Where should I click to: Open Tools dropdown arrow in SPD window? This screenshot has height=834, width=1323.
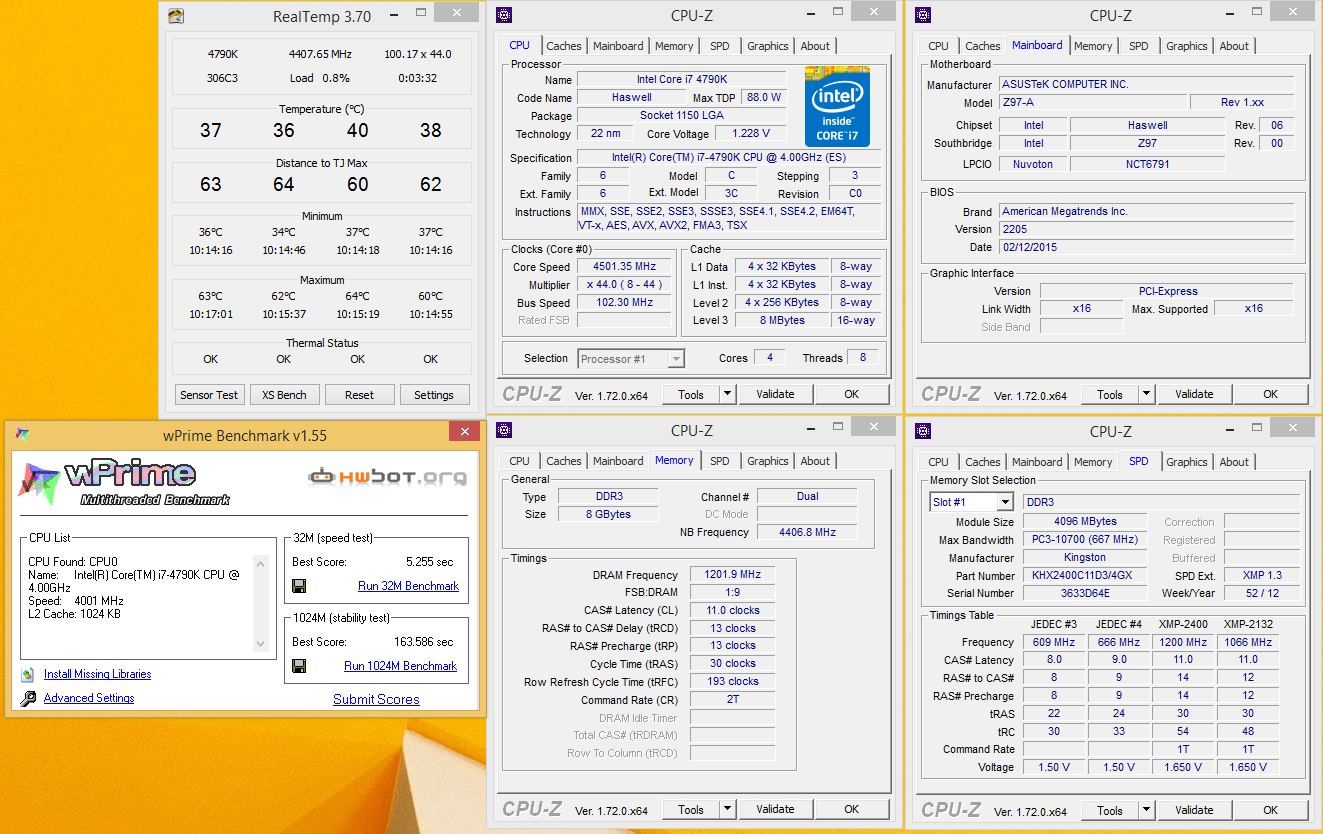[x=1146, y=810]
